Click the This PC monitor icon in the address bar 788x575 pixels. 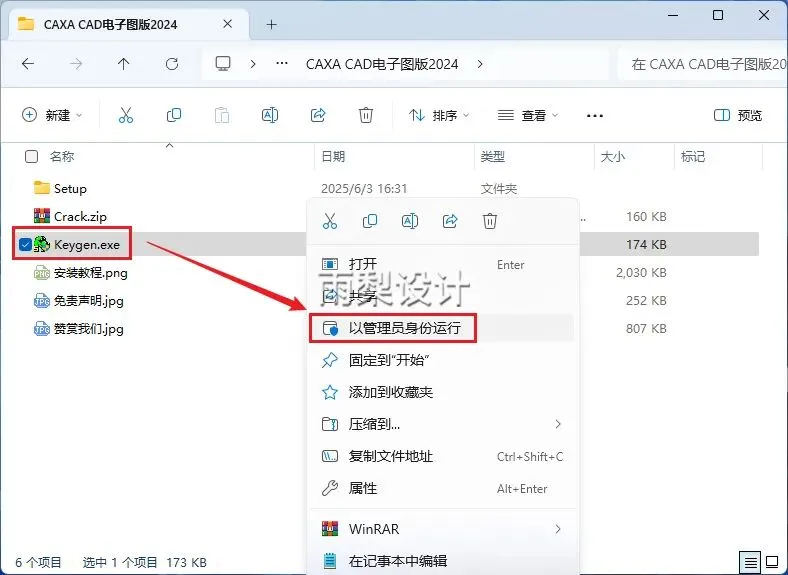coord(223,64)
